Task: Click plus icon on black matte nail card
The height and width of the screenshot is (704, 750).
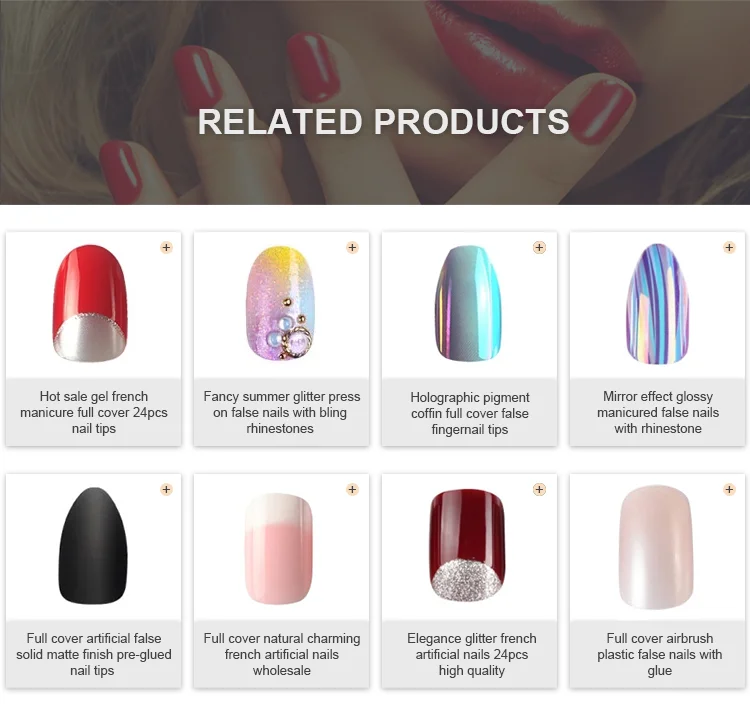Action: [166, 489]
